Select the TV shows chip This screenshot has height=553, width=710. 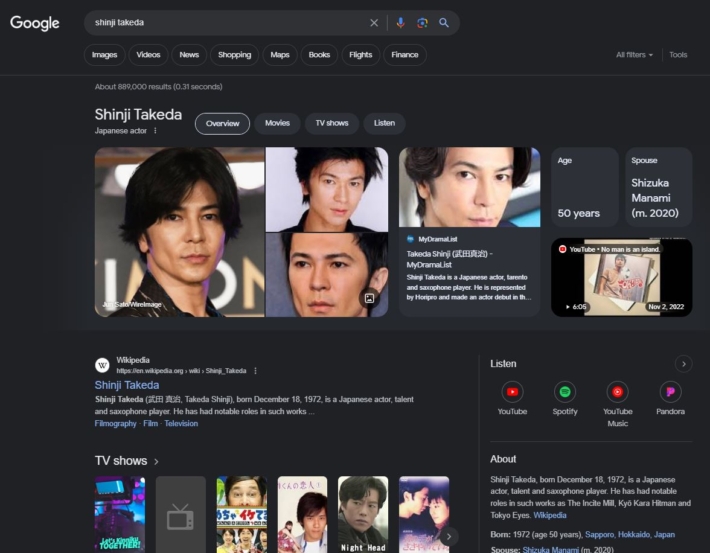(332, 123)
